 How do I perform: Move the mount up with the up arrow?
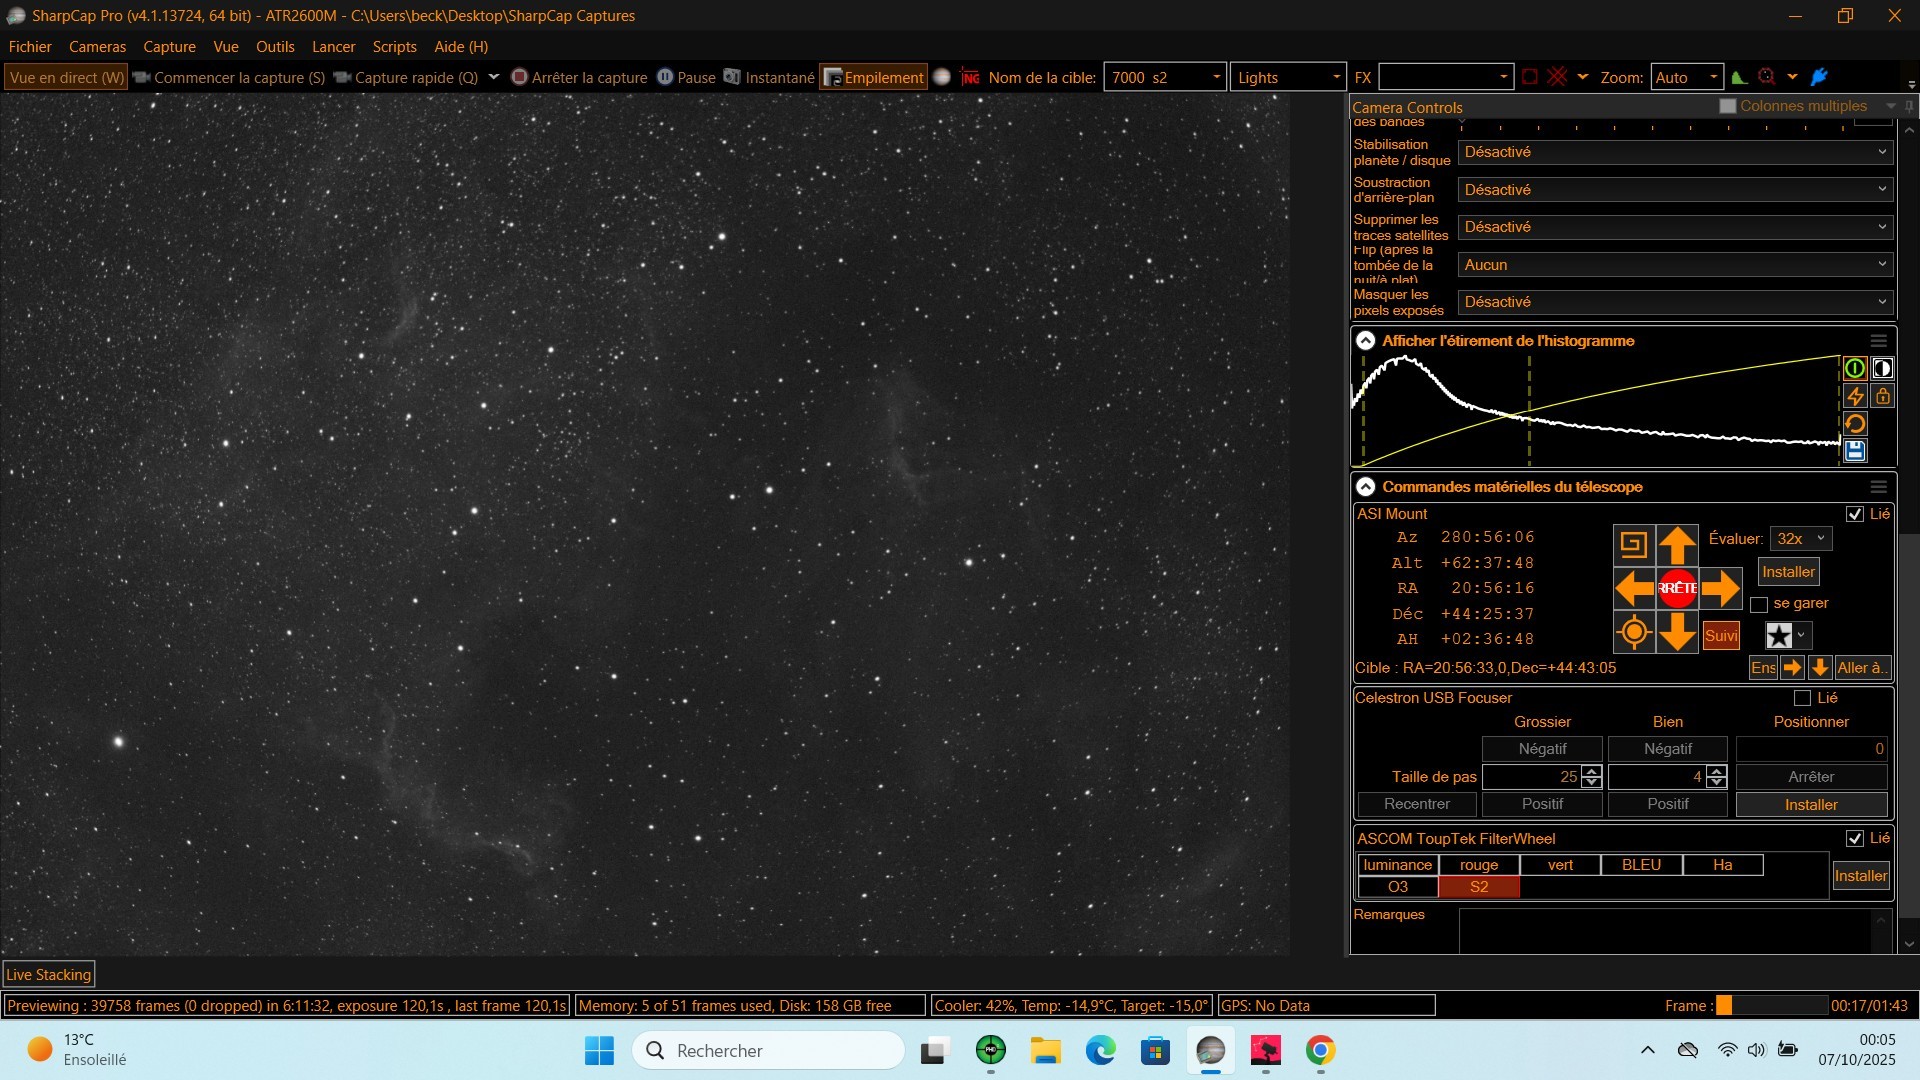tap(1678, 545)
